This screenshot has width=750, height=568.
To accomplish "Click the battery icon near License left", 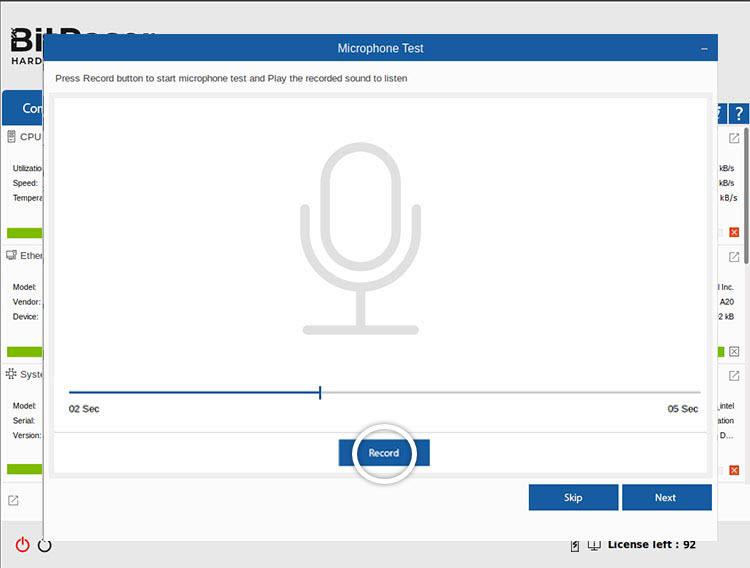I will [x=575, y=545].
